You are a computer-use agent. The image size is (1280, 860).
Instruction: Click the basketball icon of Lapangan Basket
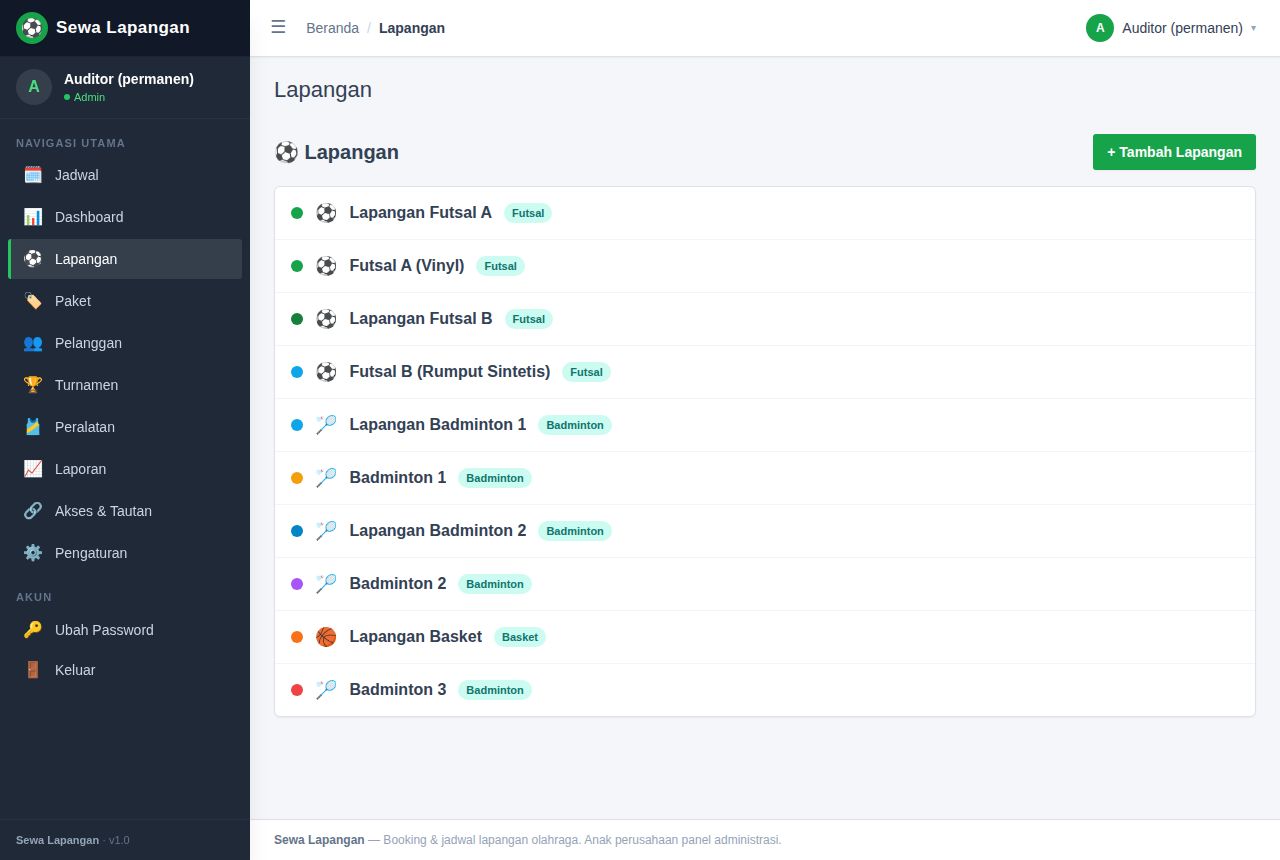[x=326, y=637]
